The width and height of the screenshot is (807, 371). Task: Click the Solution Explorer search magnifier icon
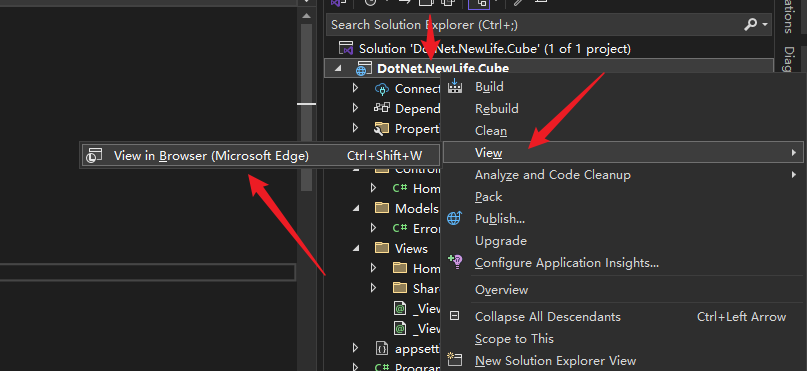pyautogui.click(x=751, y=24)
